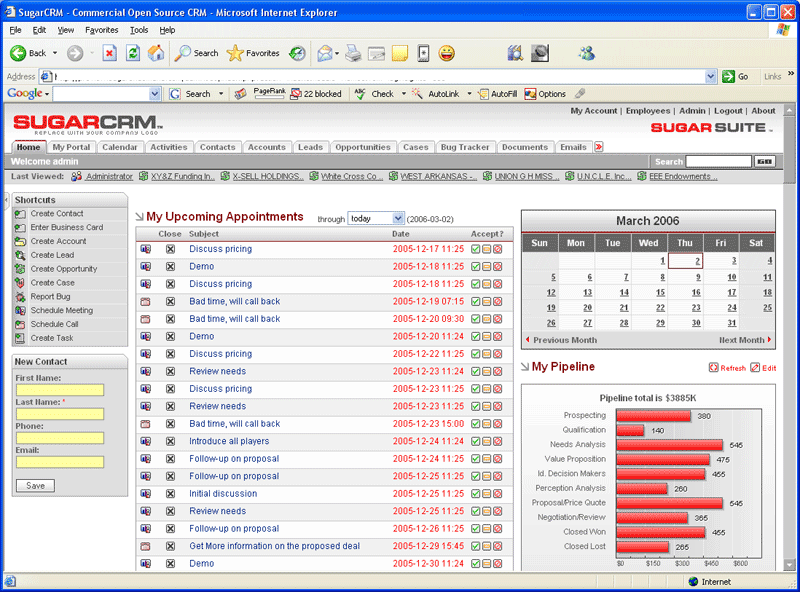This screenshot has width=800, height=592.
Task: Decline the Initial discussion appointment
Action: click(498, 494)
